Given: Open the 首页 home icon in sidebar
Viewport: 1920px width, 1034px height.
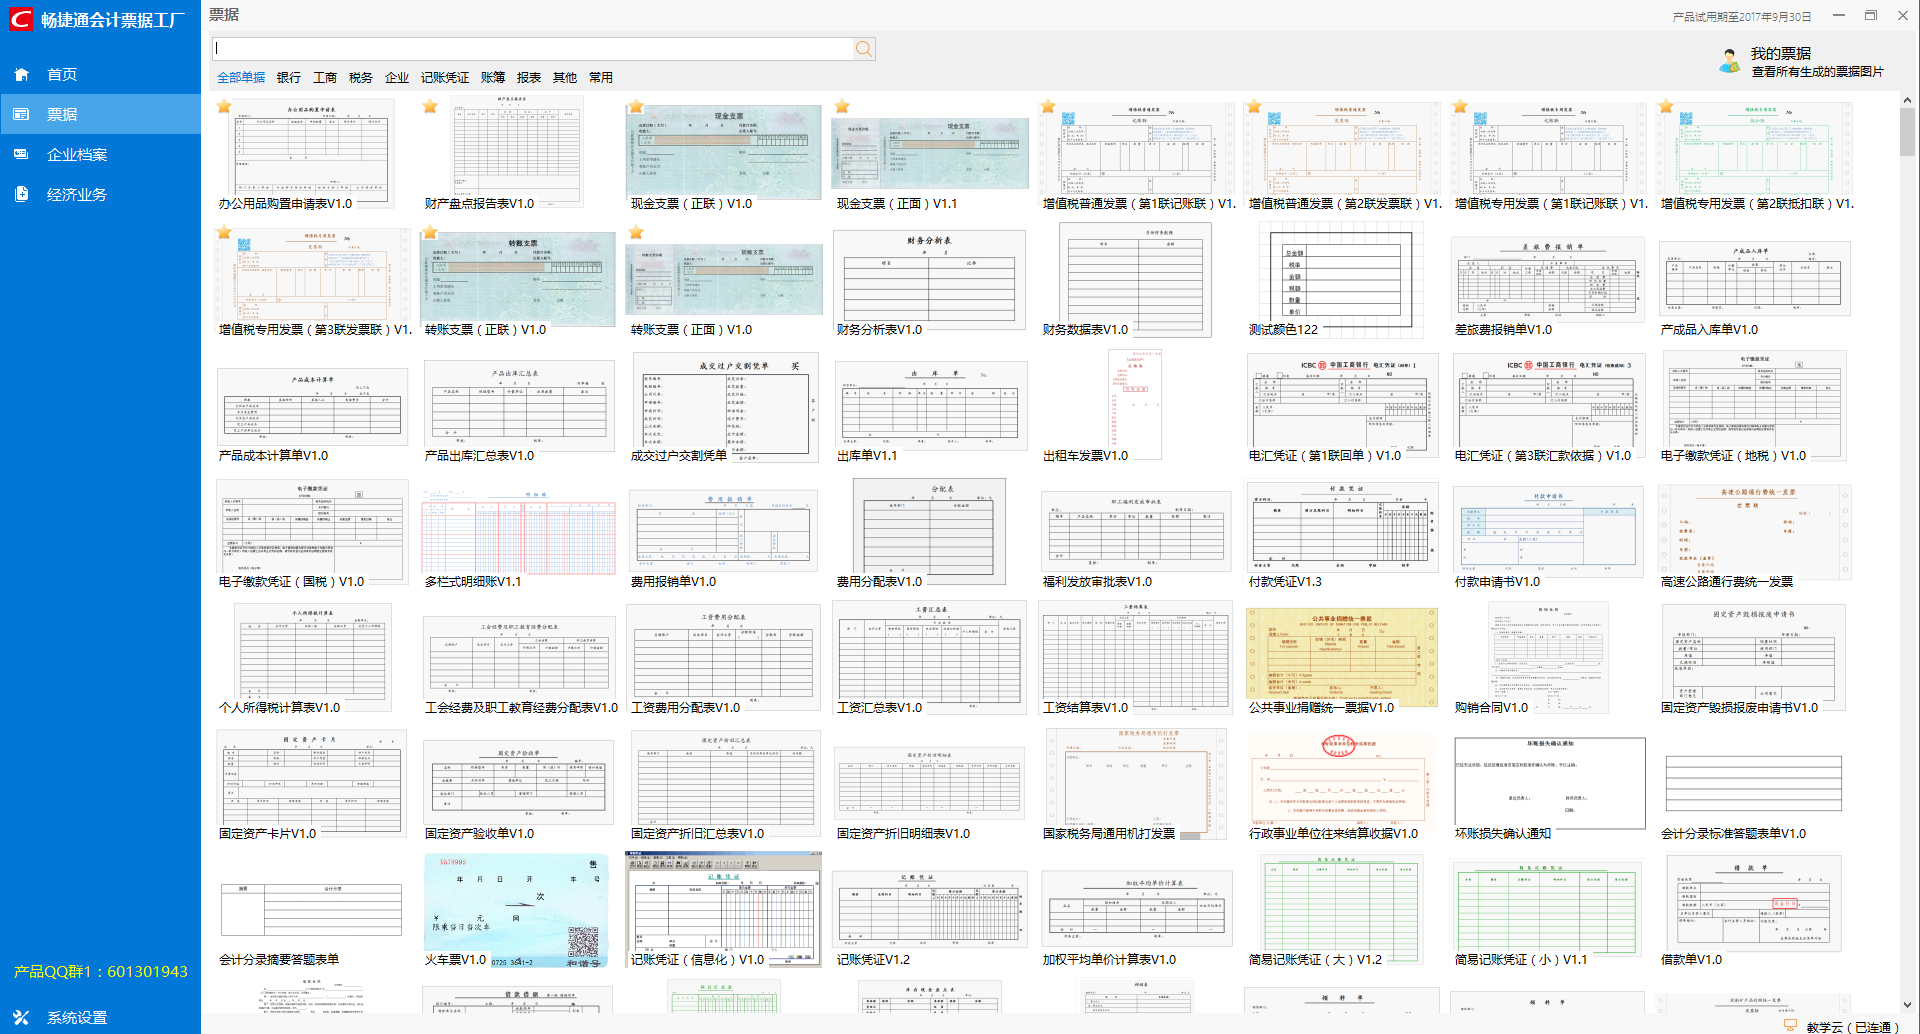Looking at the screenshot, I should (x=22, y=74).
